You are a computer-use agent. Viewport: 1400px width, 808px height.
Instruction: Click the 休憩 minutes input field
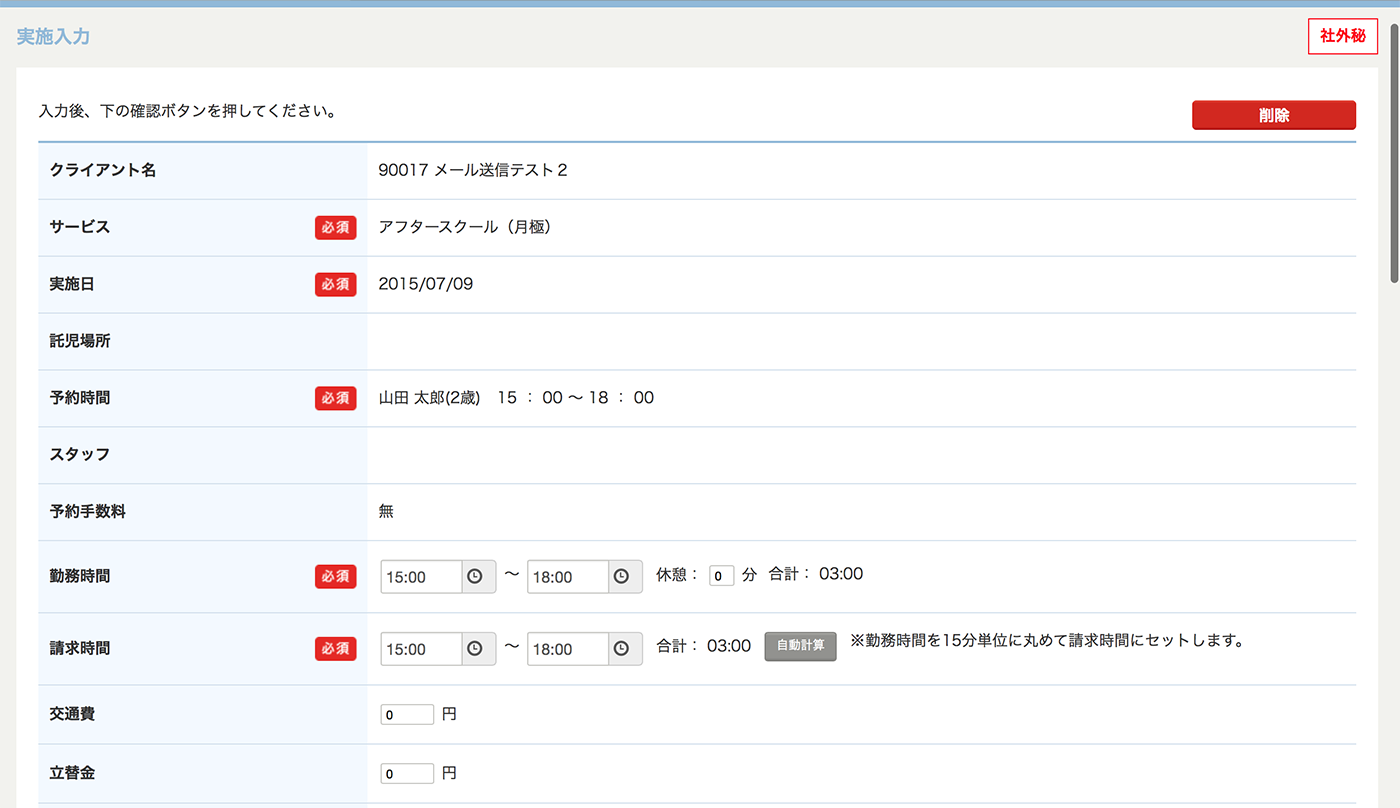coord(721,576)
